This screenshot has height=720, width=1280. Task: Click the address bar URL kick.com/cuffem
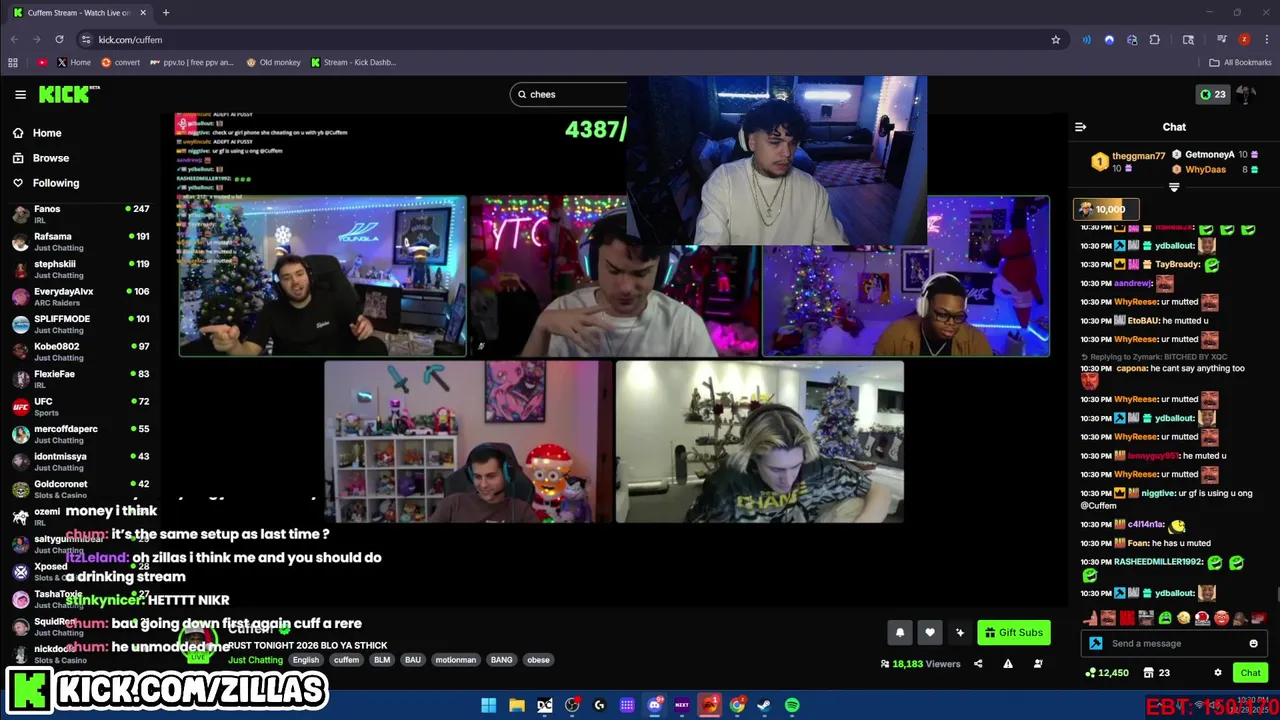pos(130,39)
